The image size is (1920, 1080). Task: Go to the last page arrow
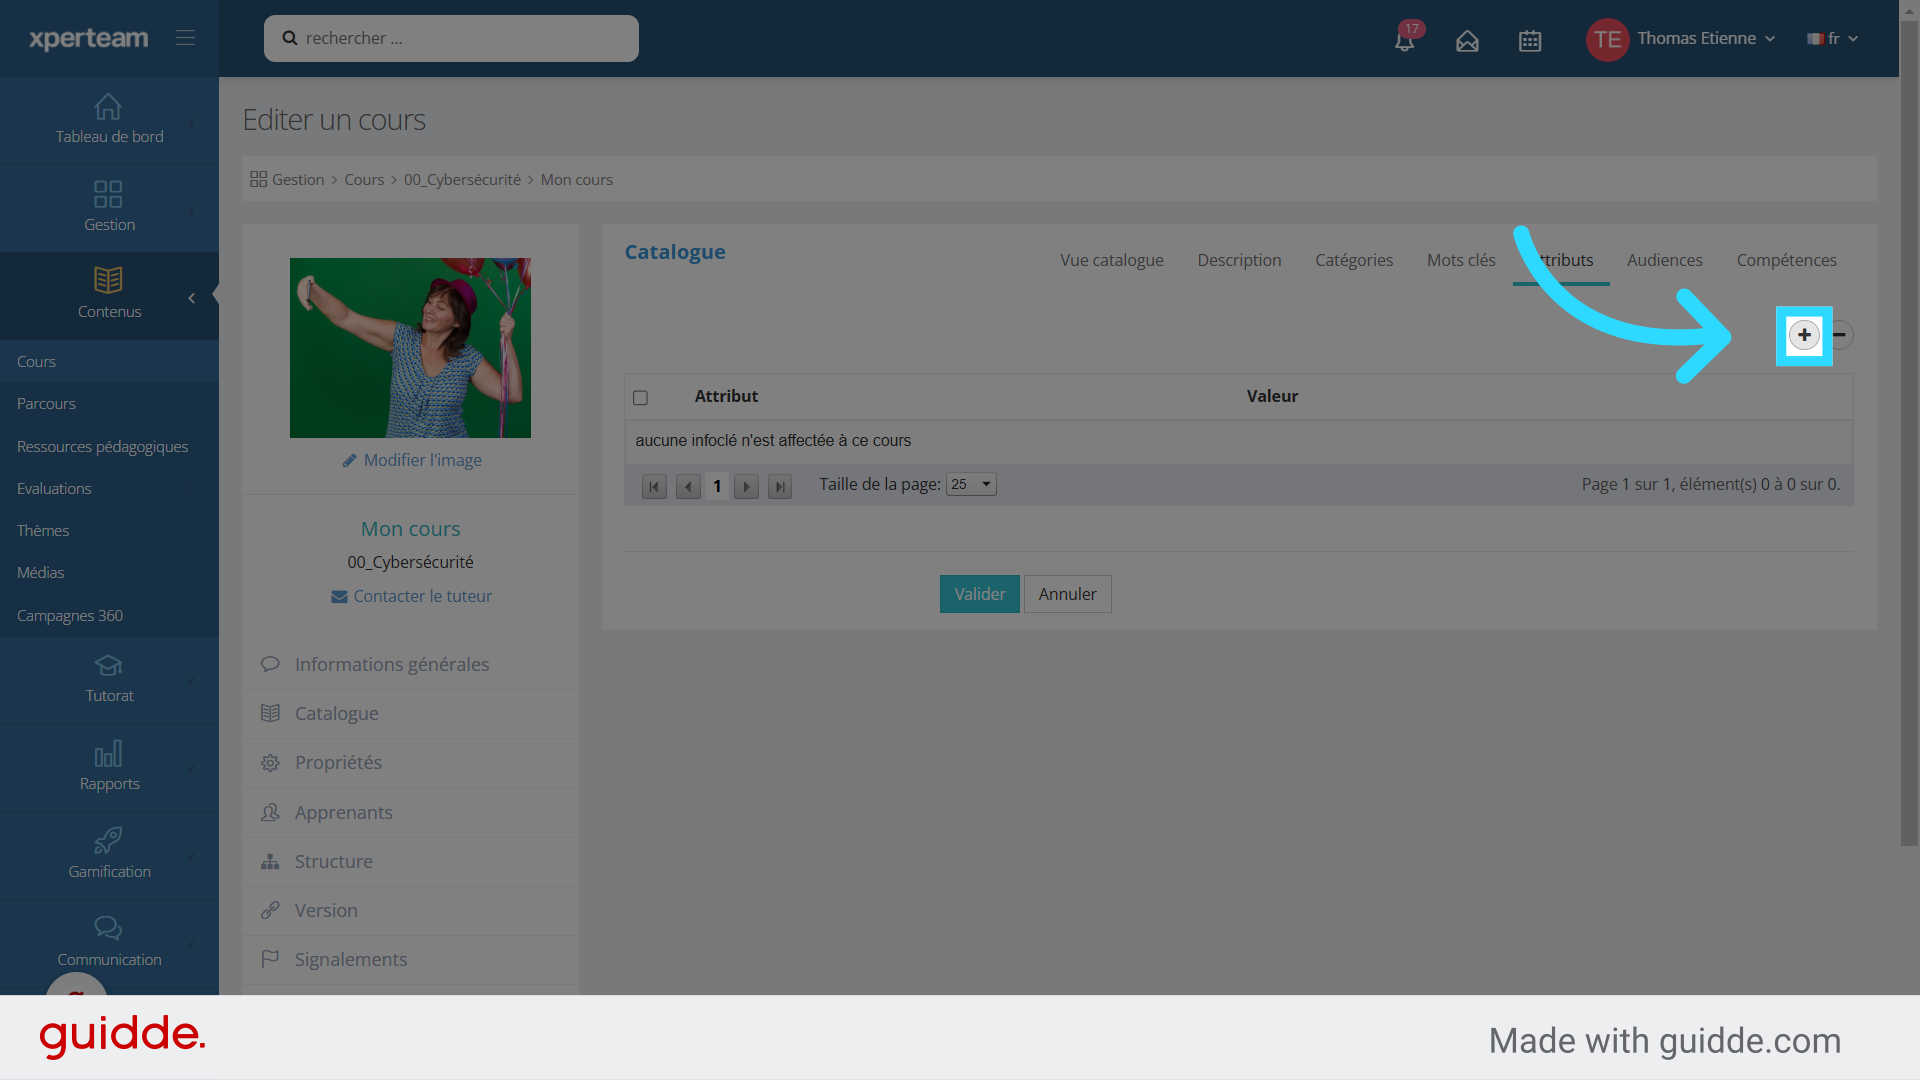coord(780,487)
